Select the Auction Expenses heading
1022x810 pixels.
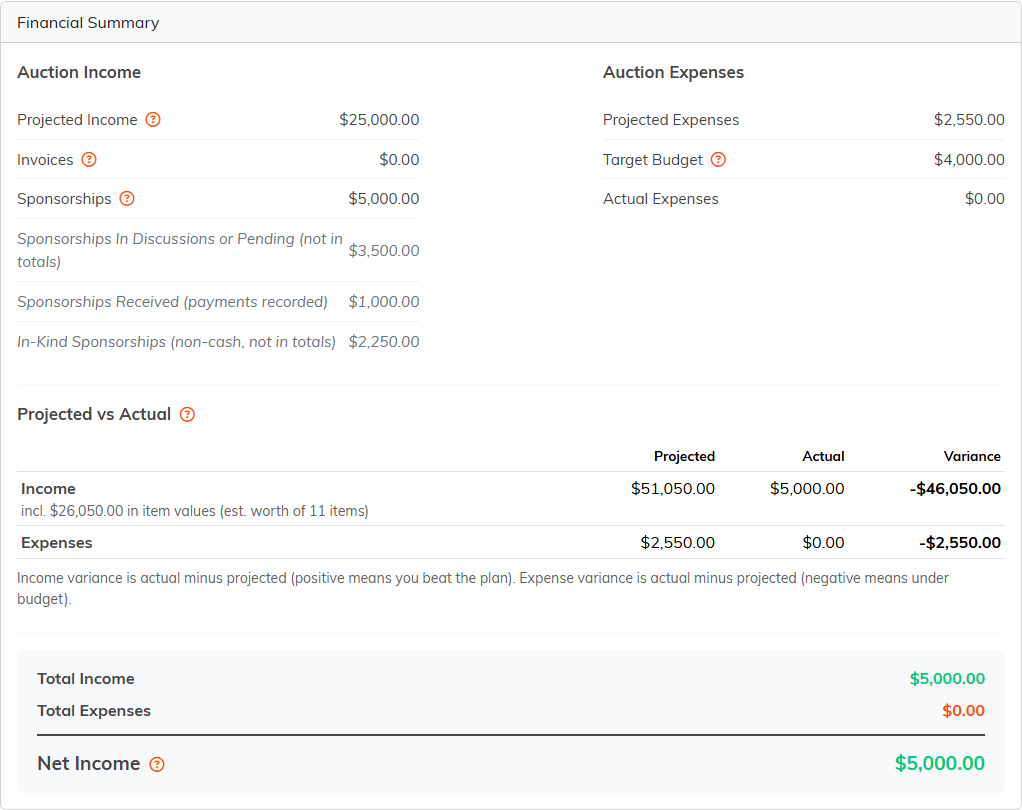(x=673, y=72)
